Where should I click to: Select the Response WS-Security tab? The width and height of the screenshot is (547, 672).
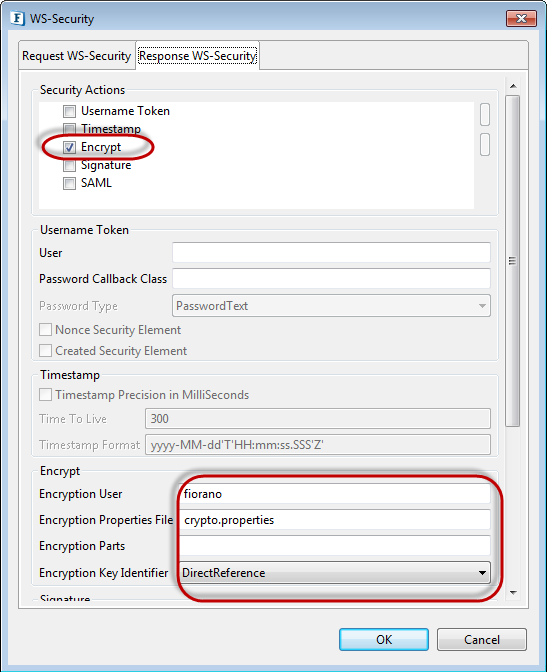pyautogui.click(x=198, y=56)
